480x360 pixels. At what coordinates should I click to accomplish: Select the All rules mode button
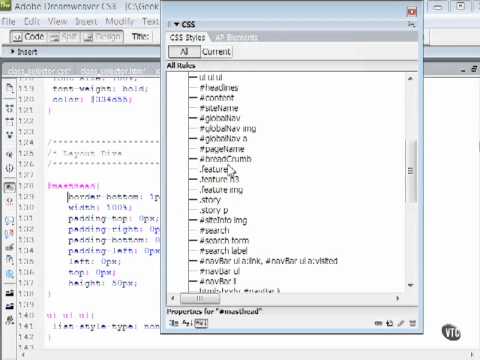[184, 52]
